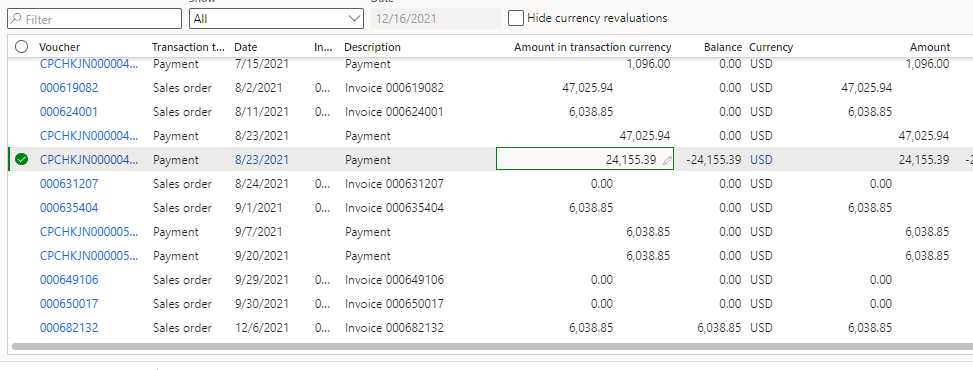Click date 8/11/2021 in the table
The height and width of the screenshot is (370, 973).
tap(262, 112)
